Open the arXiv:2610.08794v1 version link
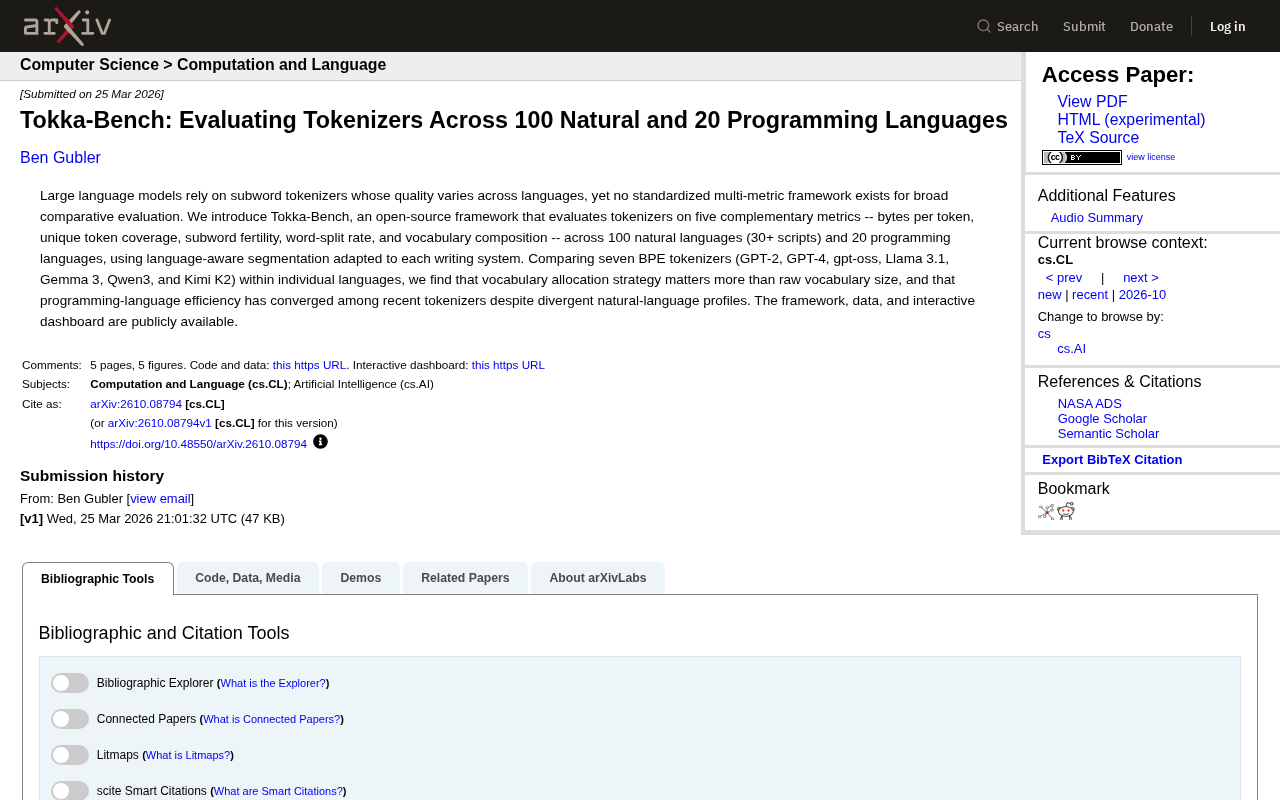1280x800 pixels. click(x=160, y=423)
